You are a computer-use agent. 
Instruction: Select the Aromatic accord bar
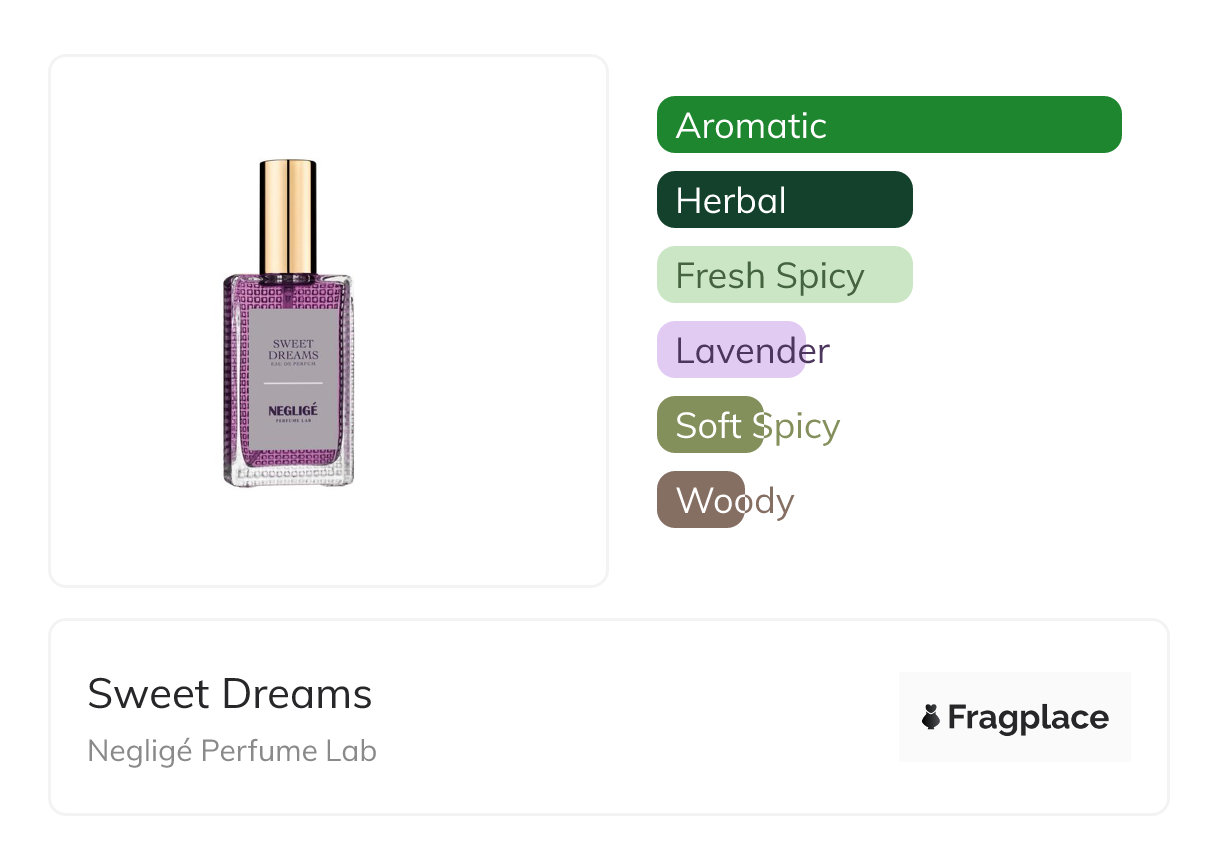tap(888, 125)
